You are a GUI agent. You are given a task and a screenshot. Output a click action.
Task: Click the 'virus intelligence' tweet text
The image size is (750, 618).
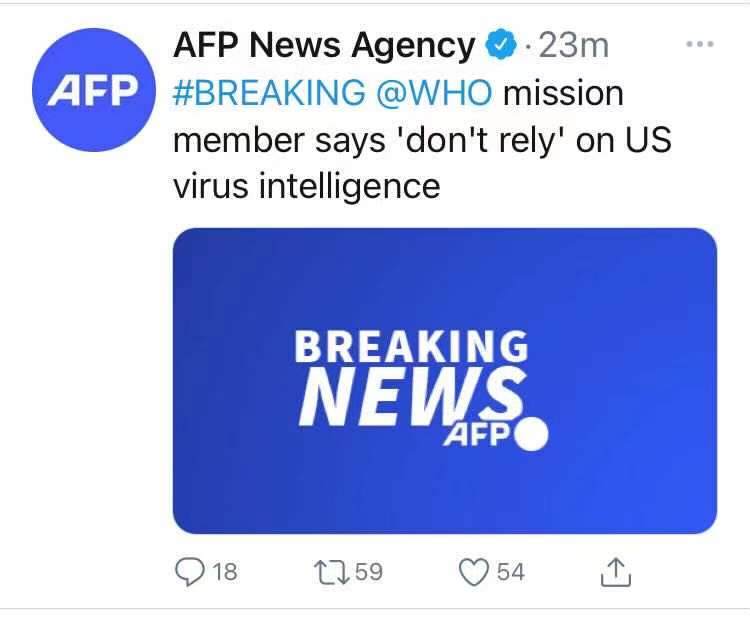click(306, 186)
